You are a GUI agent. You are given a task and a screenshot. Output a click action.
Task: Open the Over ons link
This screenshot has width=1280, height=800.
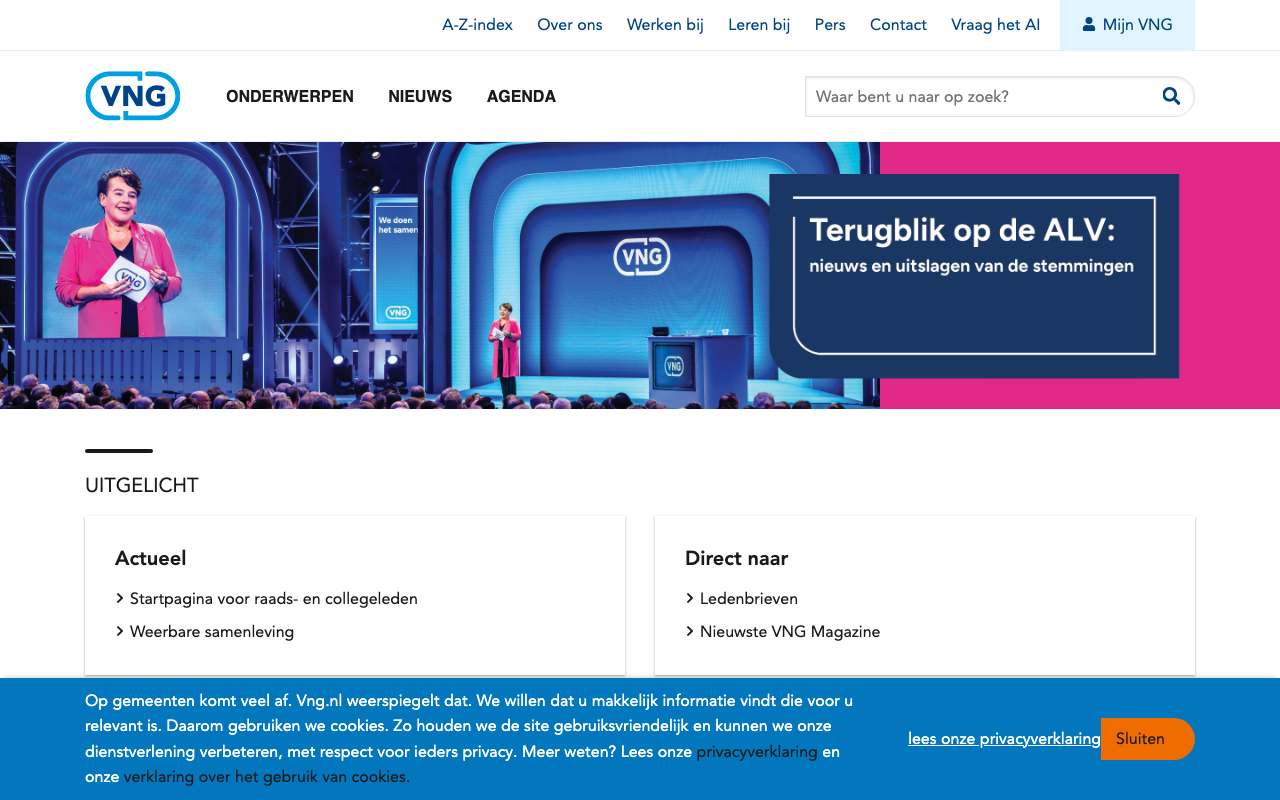tap(570, 25)
